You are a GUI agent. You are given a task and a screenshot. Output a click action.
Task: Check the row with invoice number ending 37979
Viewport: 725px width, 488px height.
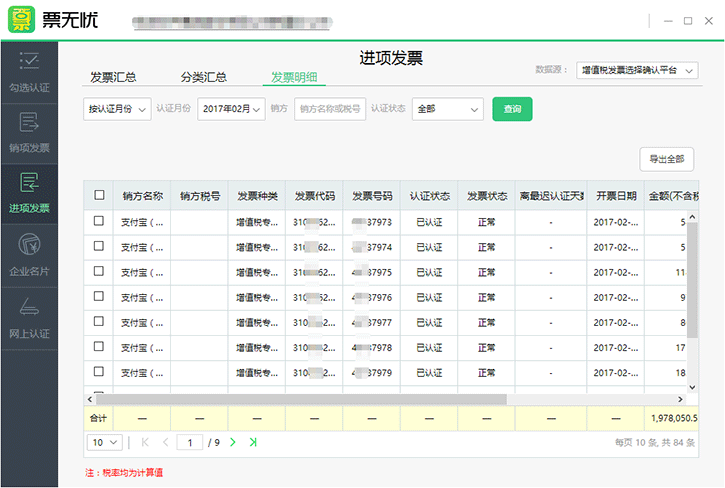(98, 371)
